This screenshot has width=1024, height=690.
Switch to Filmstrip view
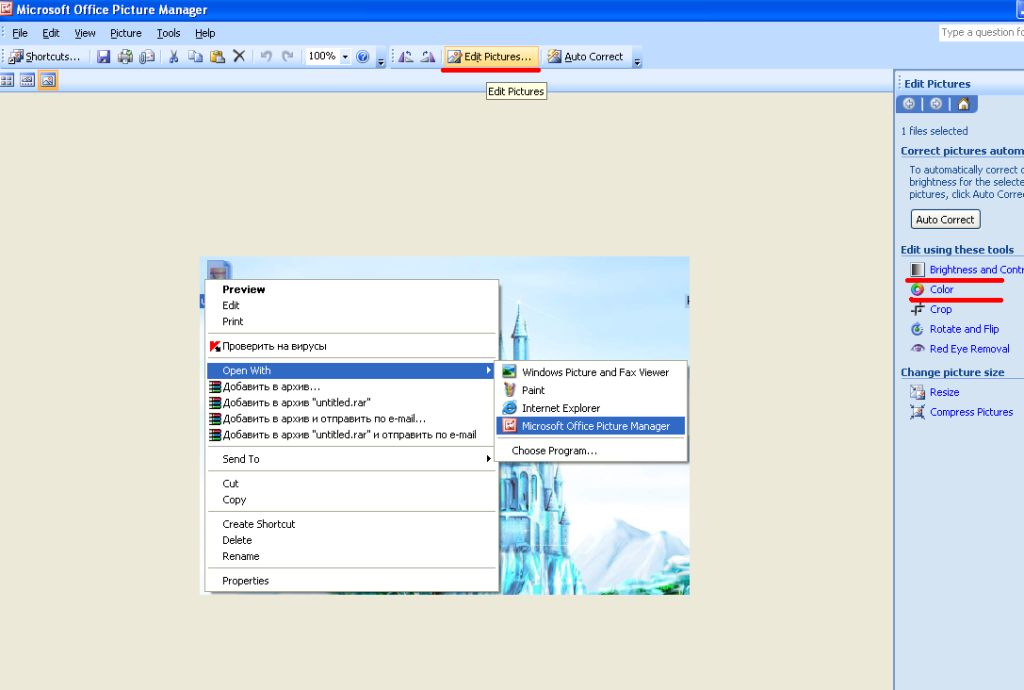coord(27,80)
